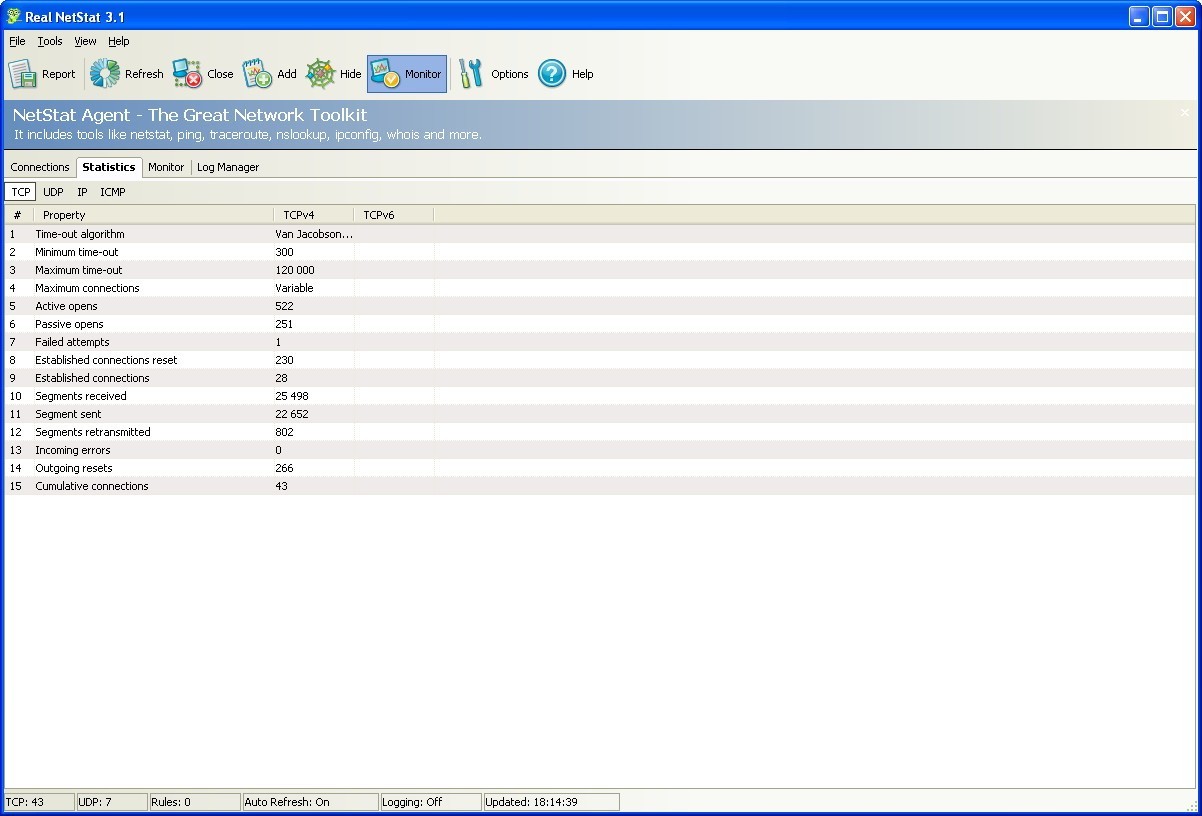Sort by the # column header
The width and height of the screenshot is (1202, 816).
pyautogui.click(x=19, y=215)
